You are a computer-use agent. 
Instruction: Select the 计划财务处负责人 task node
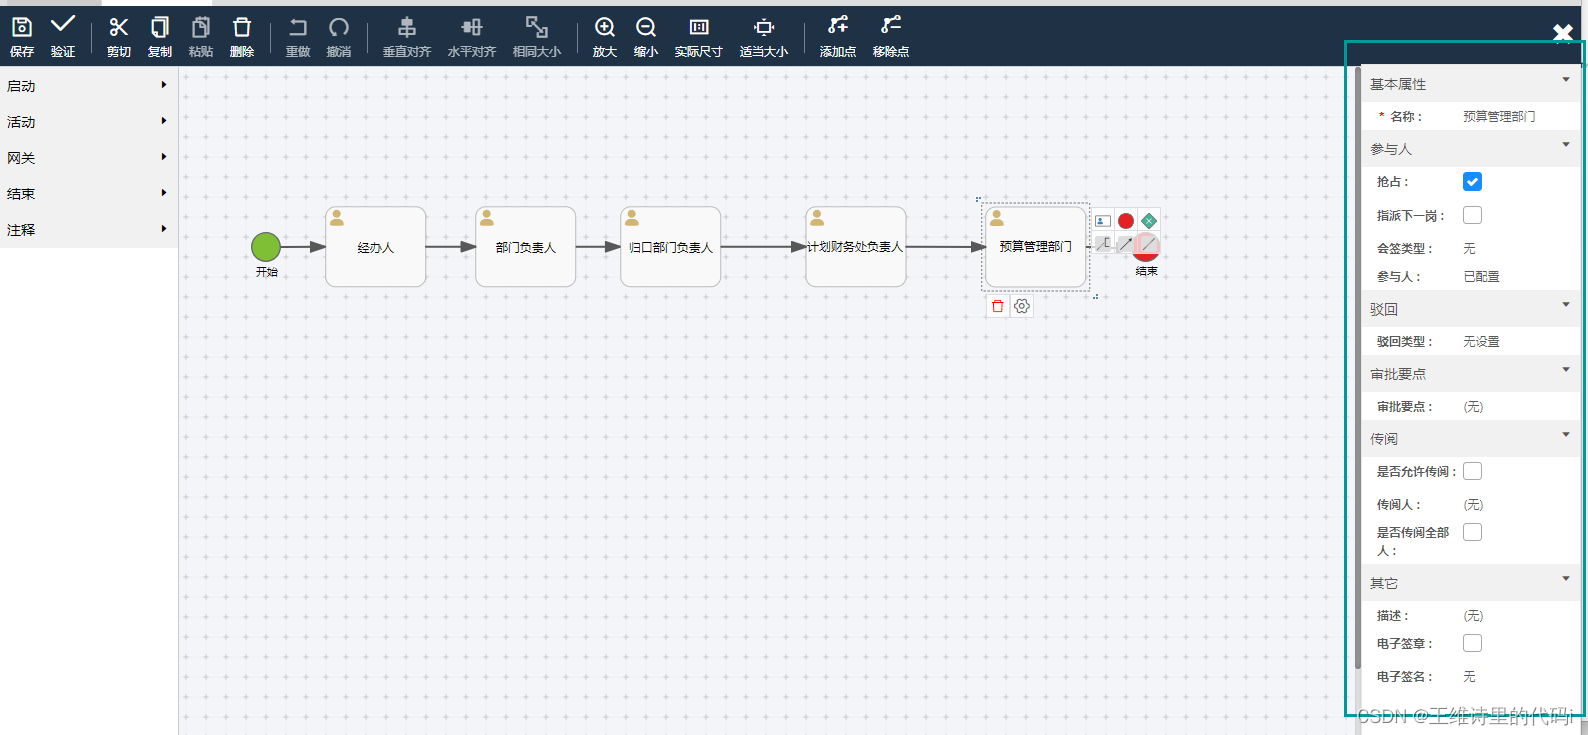[856, 247]
